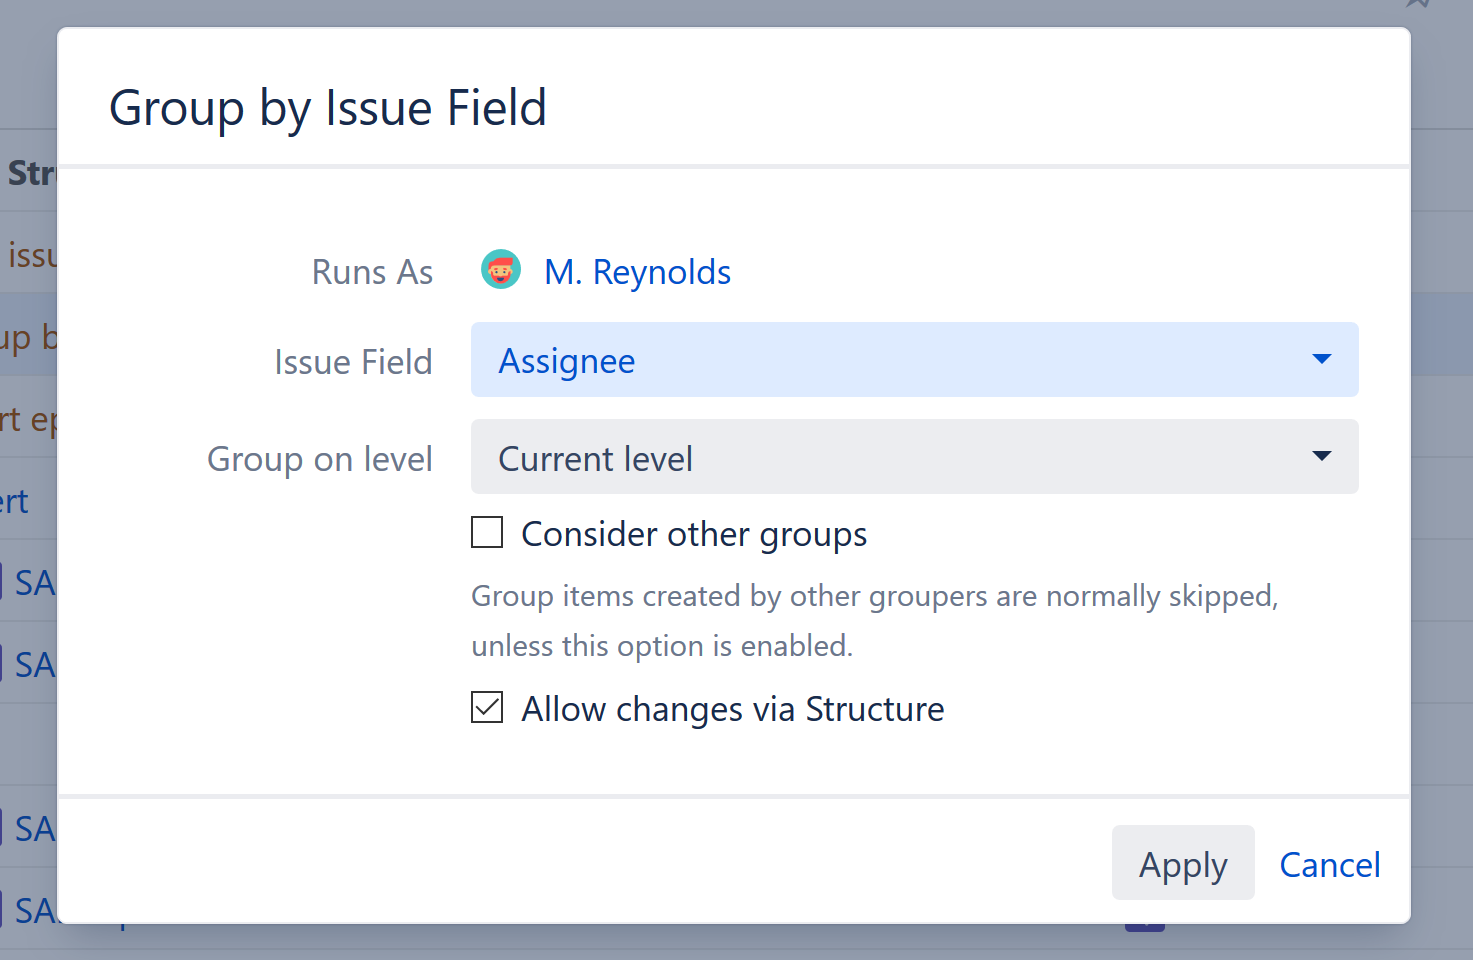Cancel the Group by Issue Field dialog
This screenshot has height=960, width=1473.
(x=1329, y=864)
